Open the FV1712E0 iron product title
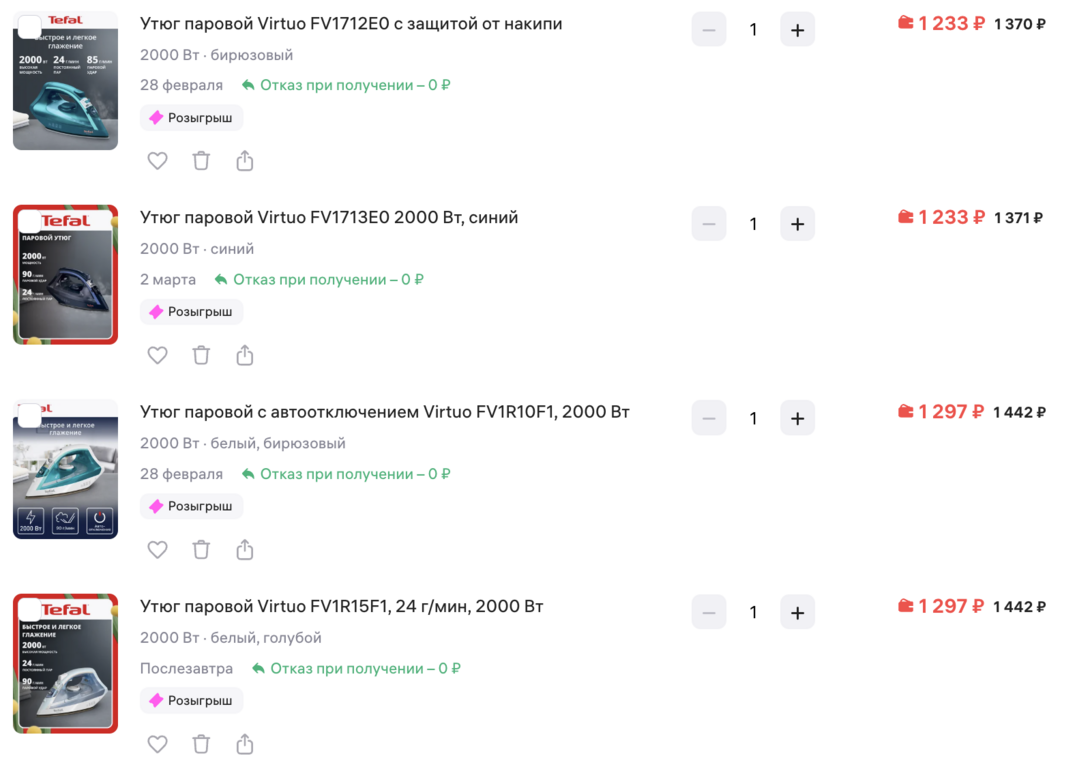 point(351,23)
